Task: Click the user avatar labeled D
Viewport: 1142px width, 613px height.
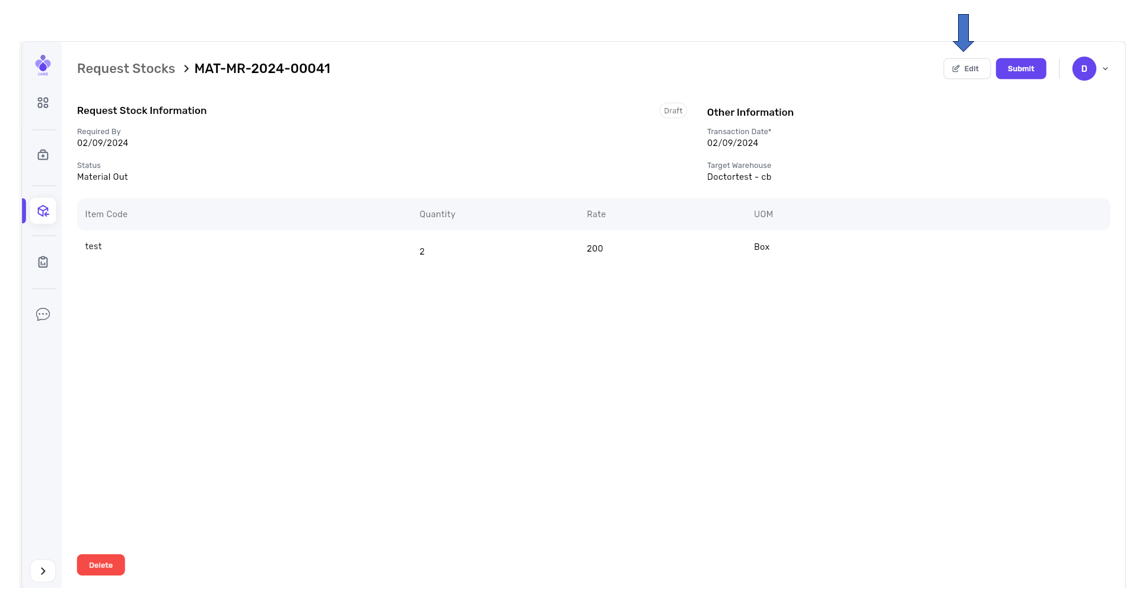Action: tap(1084, 69)
